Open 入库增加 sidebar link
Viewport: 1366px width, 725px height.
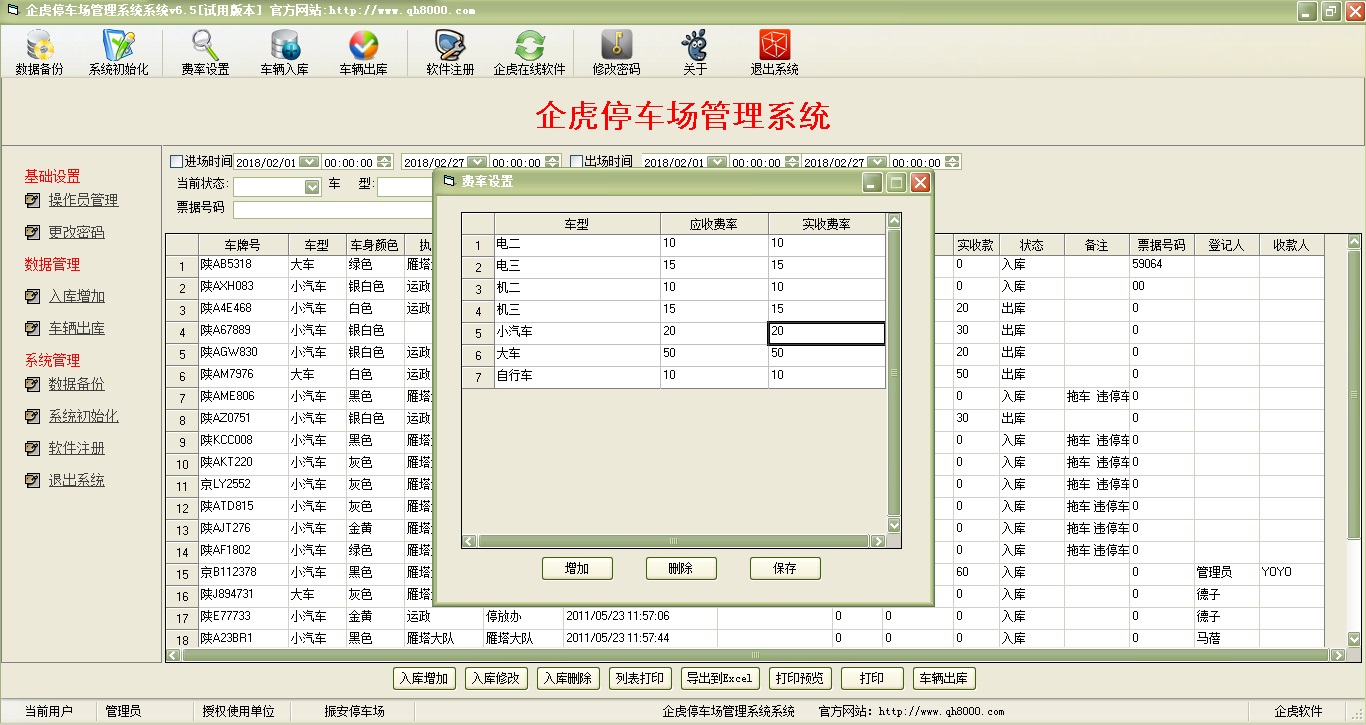coord(76,296)
